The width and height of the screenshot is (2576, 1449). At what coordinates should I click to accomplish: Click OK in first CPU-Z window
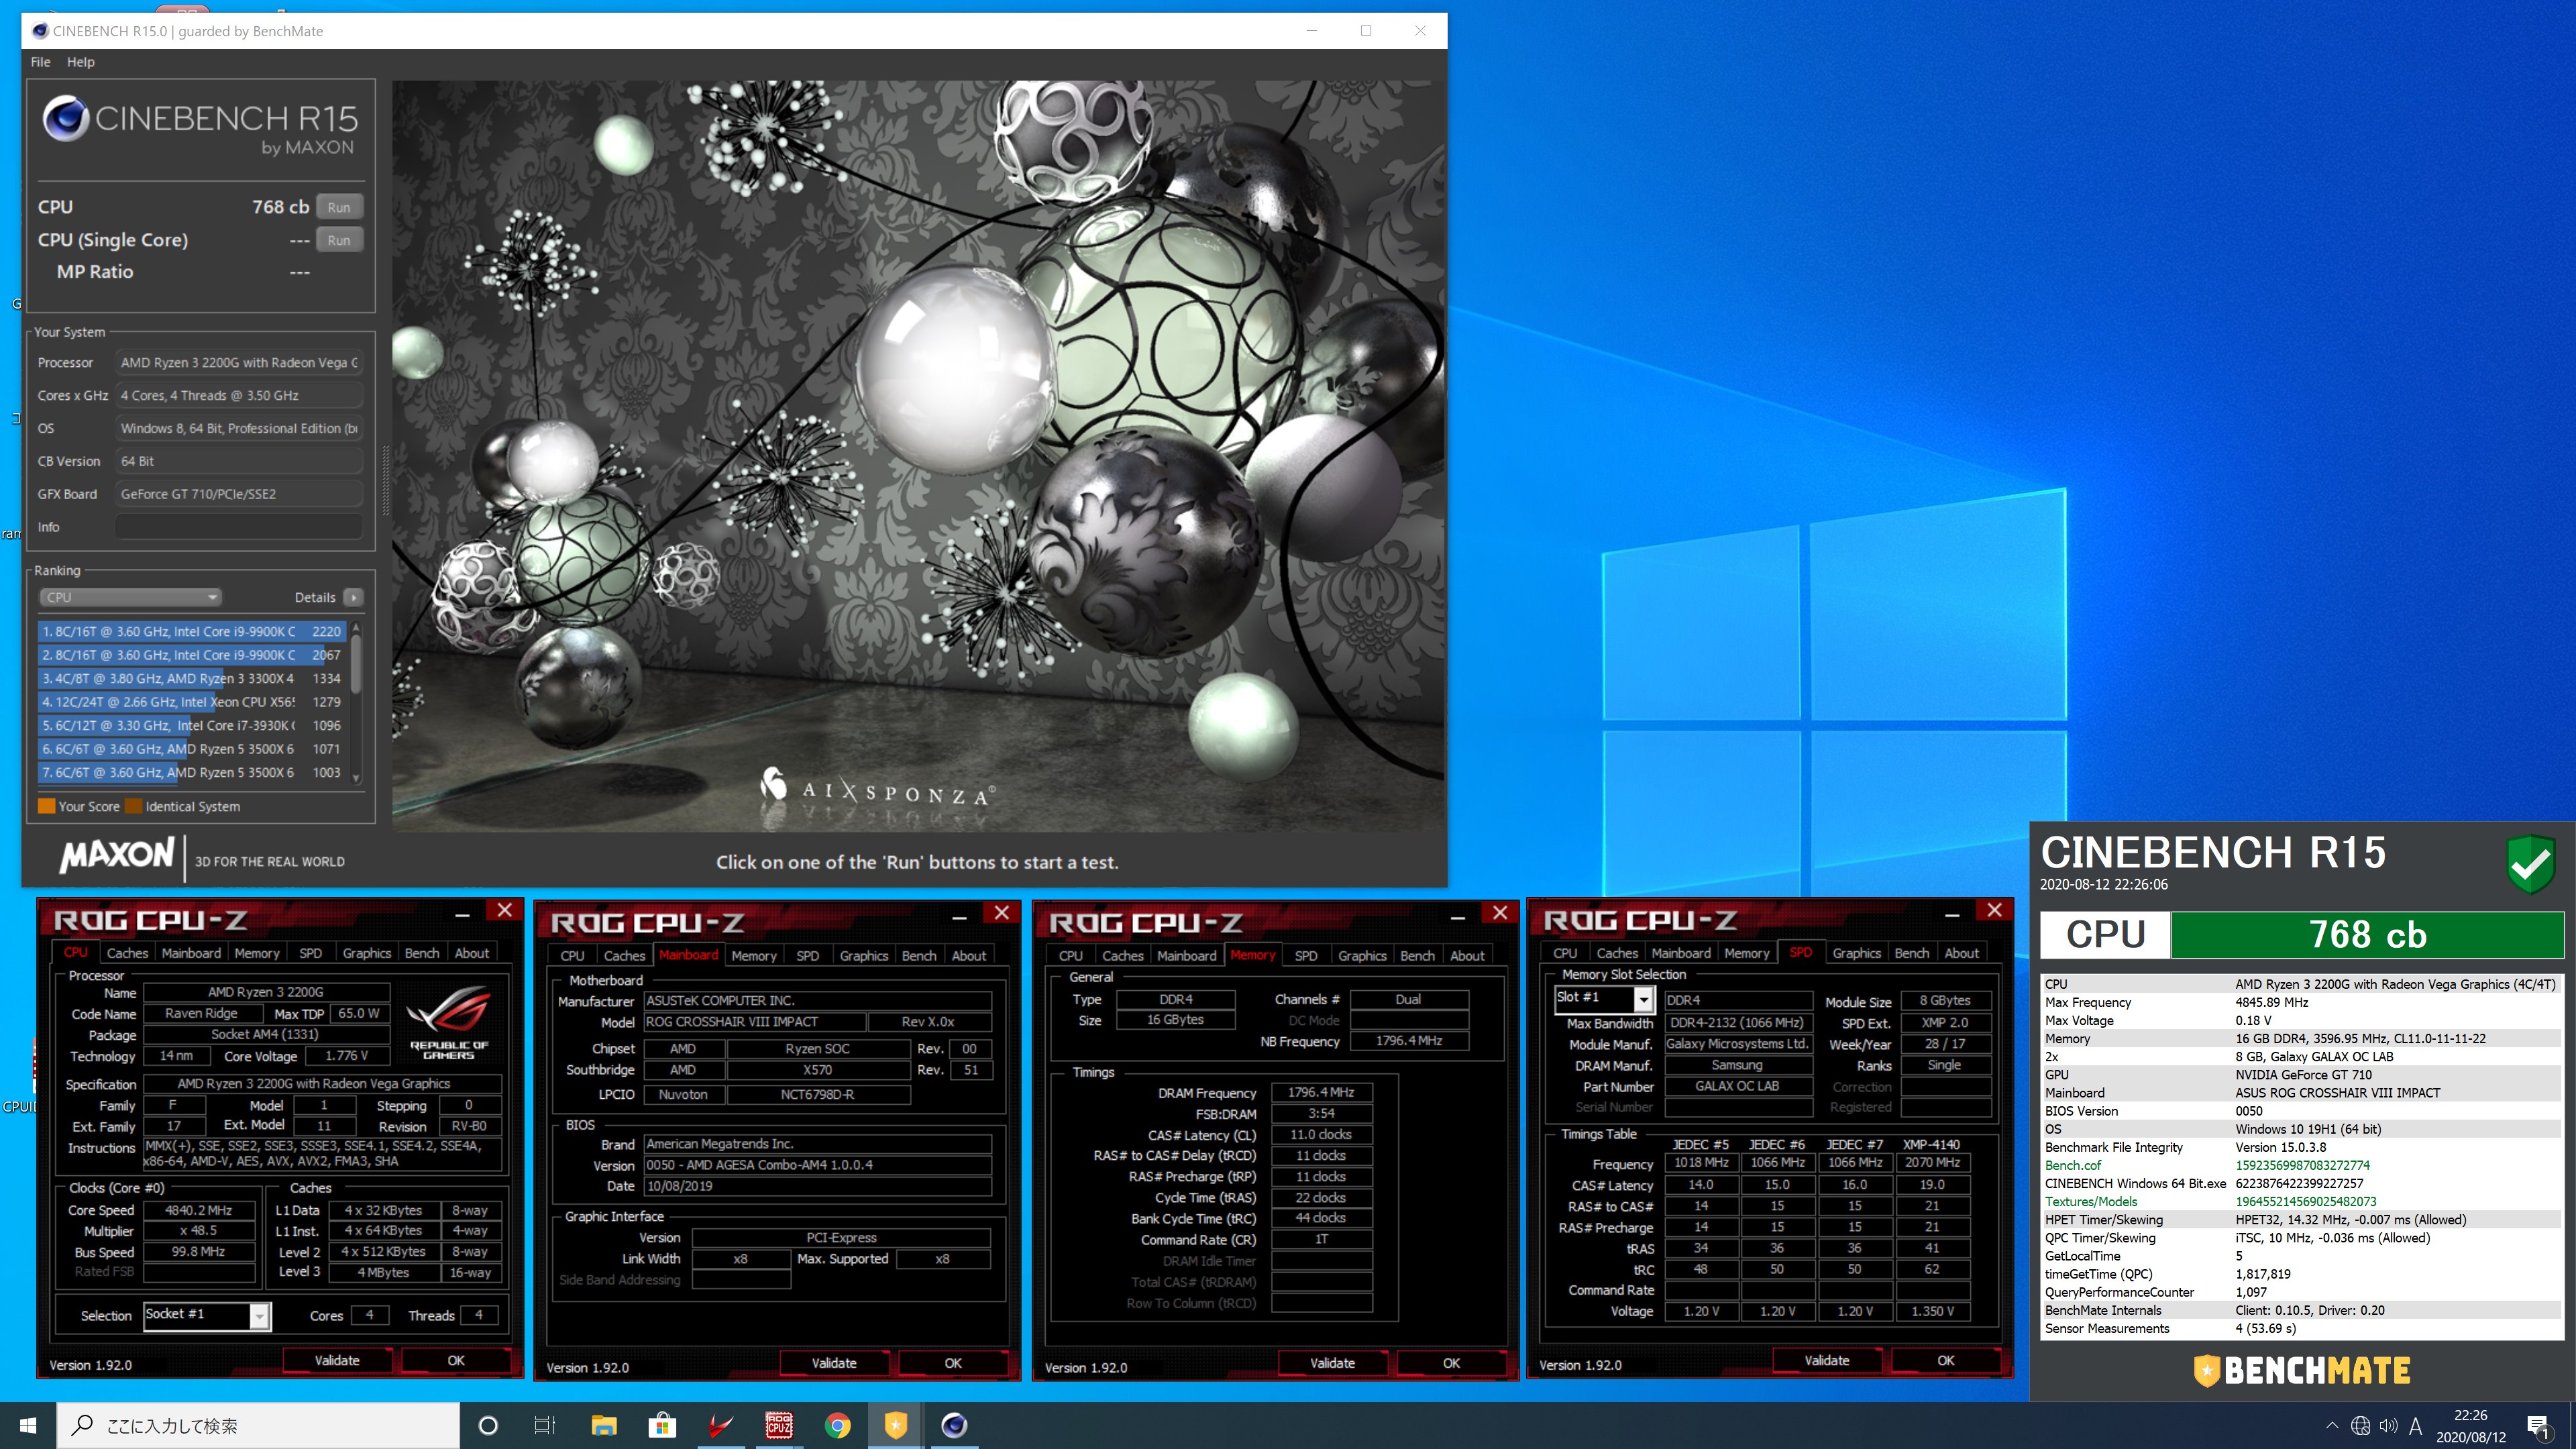coord(456,1360)
